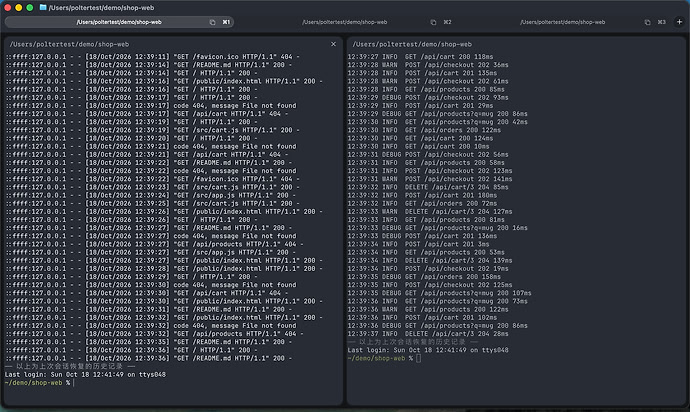Click the right pane header path
690x412 pixels.
point(412,44)
